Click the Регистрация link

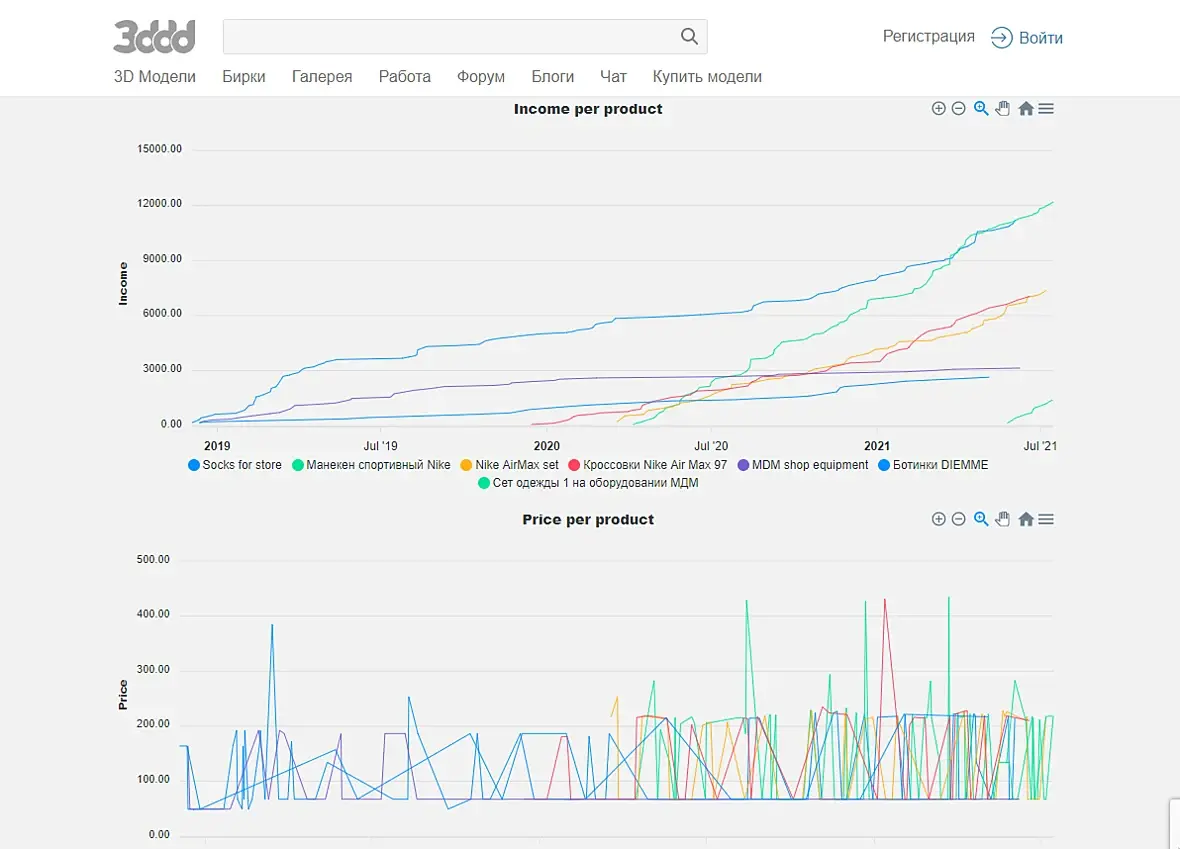pyautogui.click(x=928, y=37)
